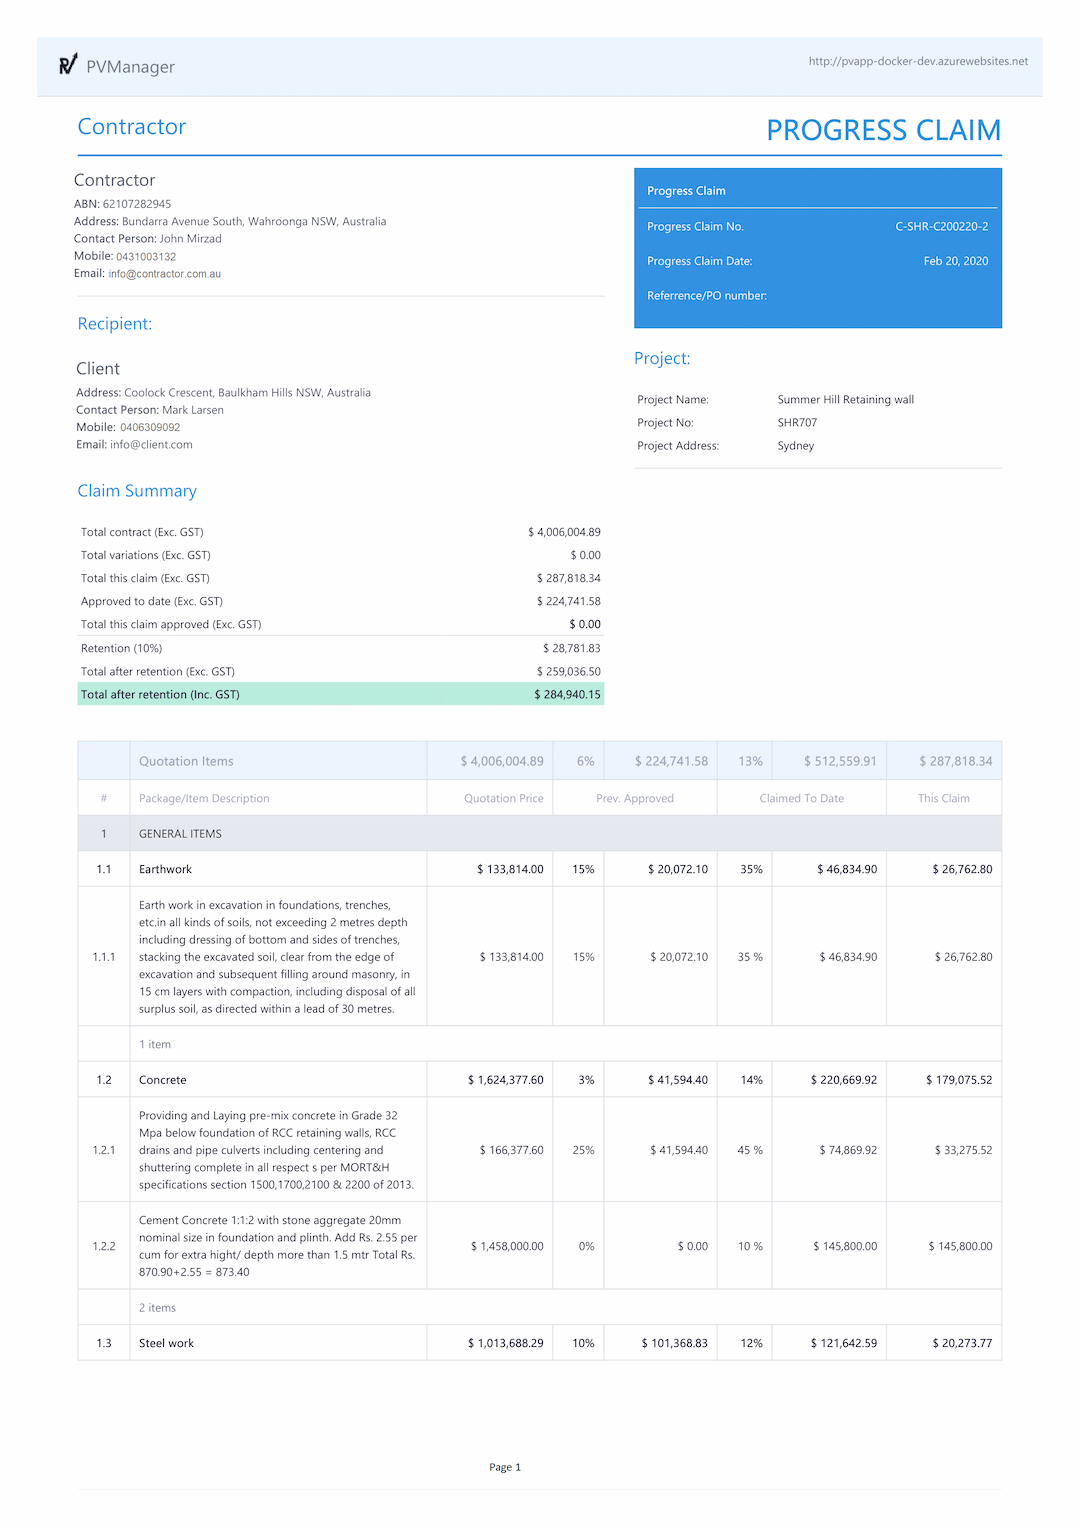Click the Quotation Items column header
Viewport: 1080px width, 1527px height.
(x=186, y=761)
